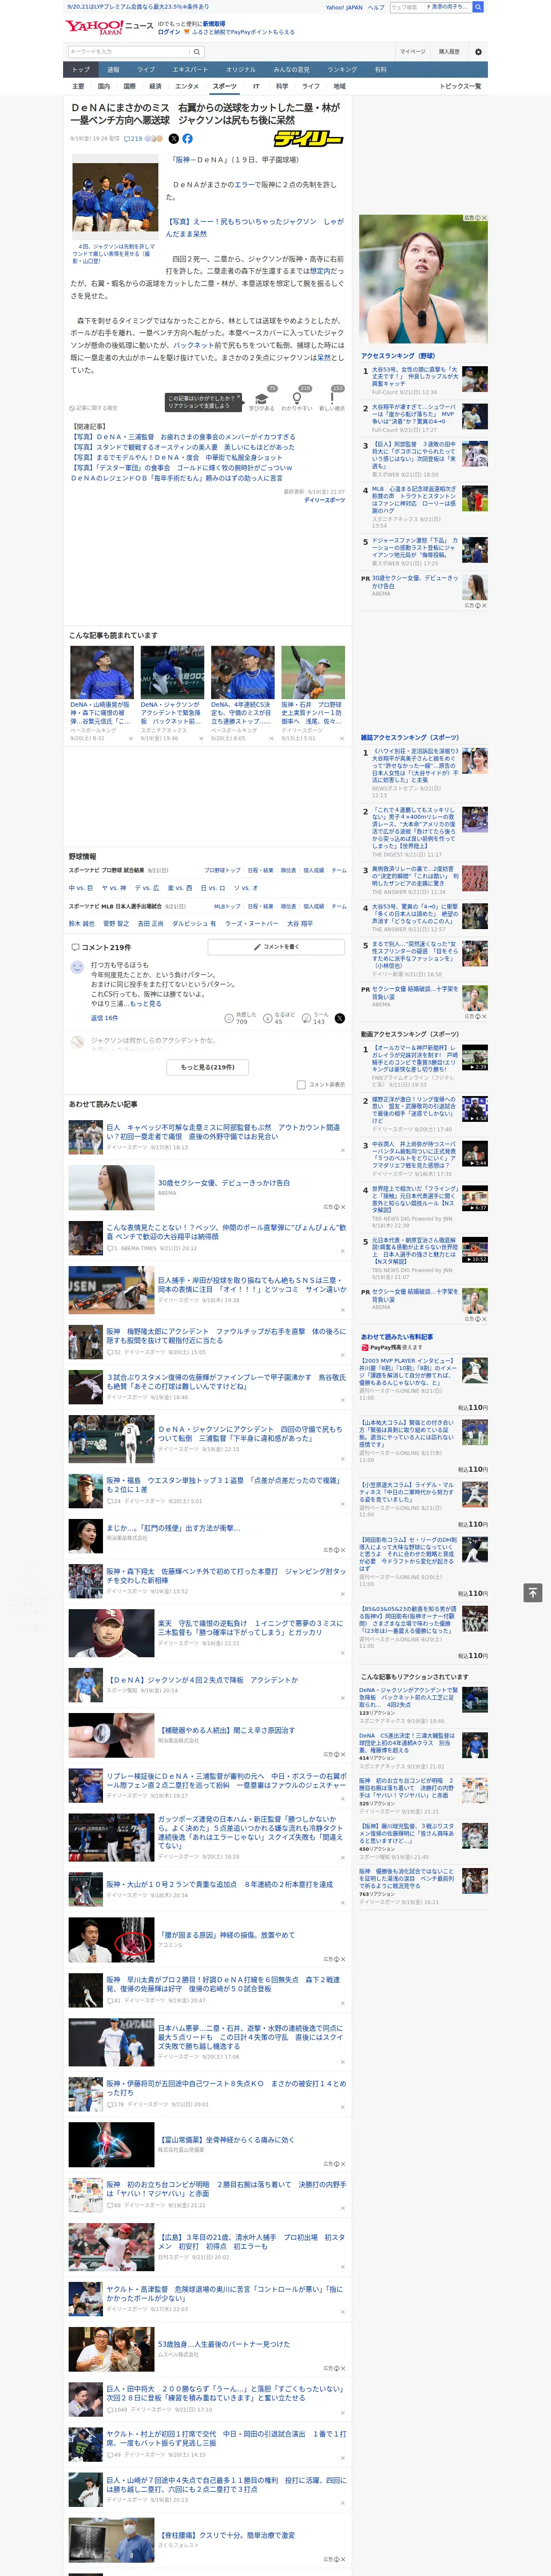Click Yahoo! JAPAN link in top bar

click(x=344, y=7)
